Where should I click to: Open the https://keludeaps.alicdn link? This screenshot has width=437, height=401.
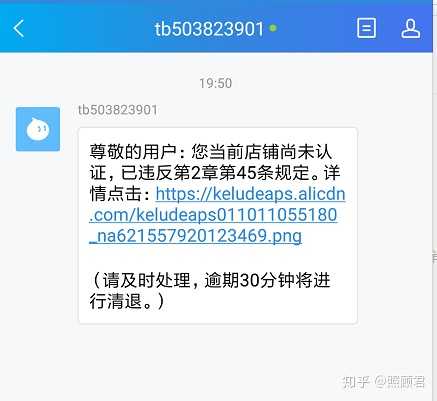tap(250, 194)
